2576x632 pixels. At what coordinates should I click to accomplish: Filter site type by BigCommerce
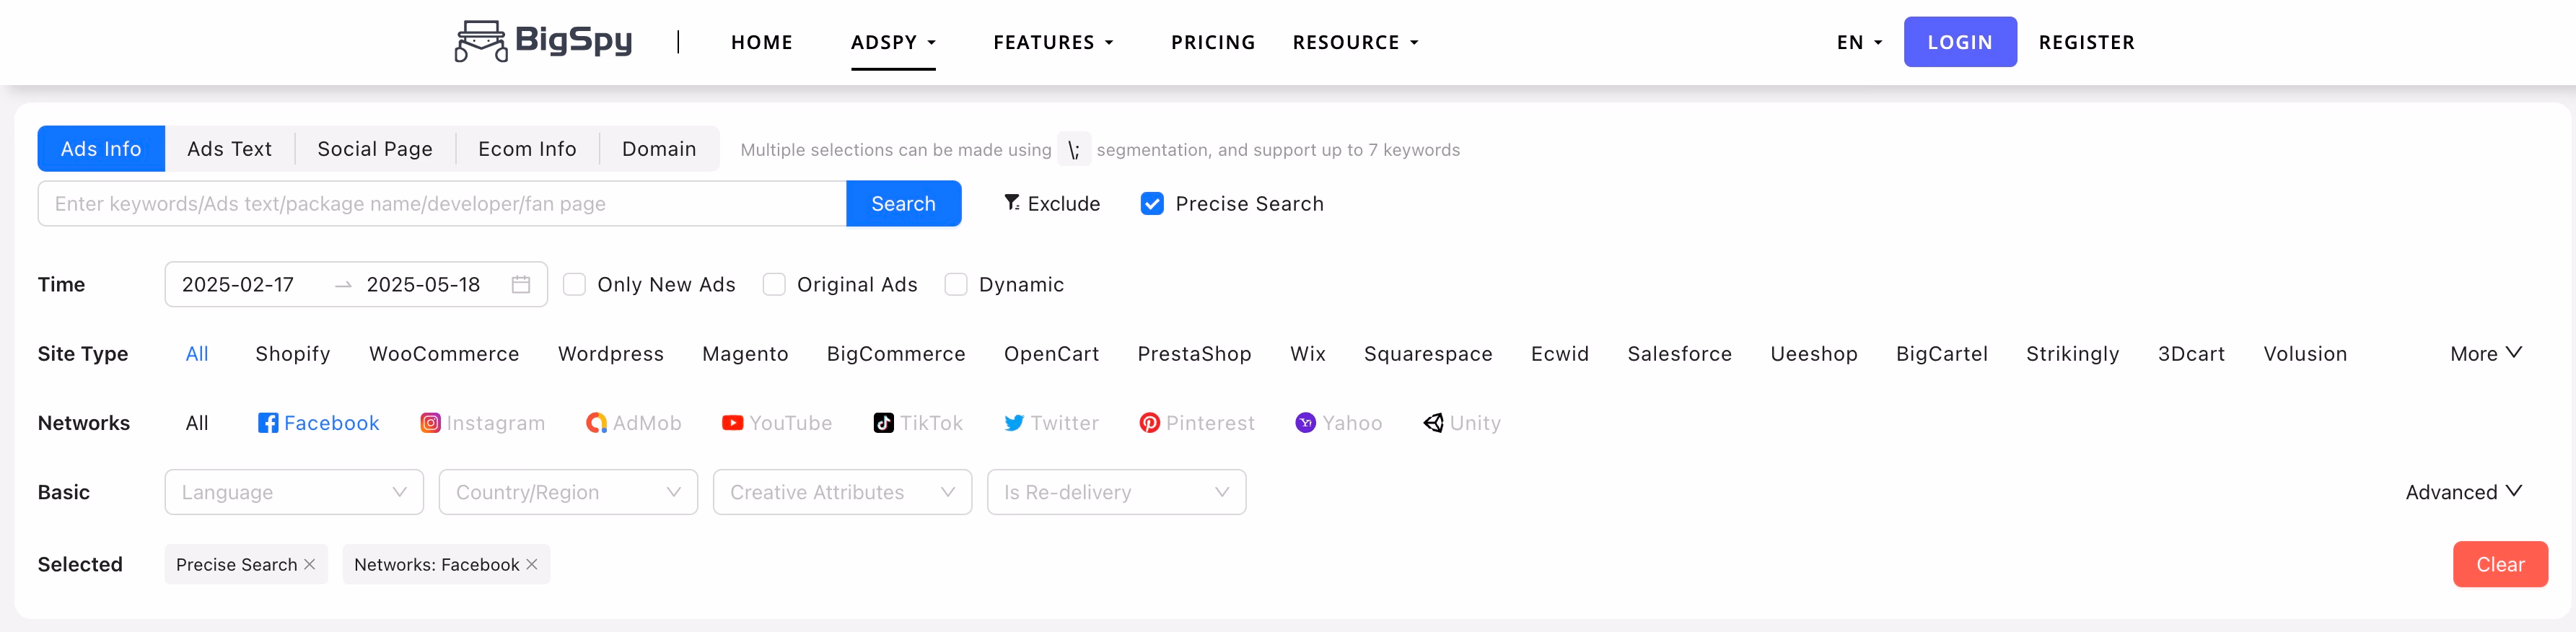pos(896,354)
